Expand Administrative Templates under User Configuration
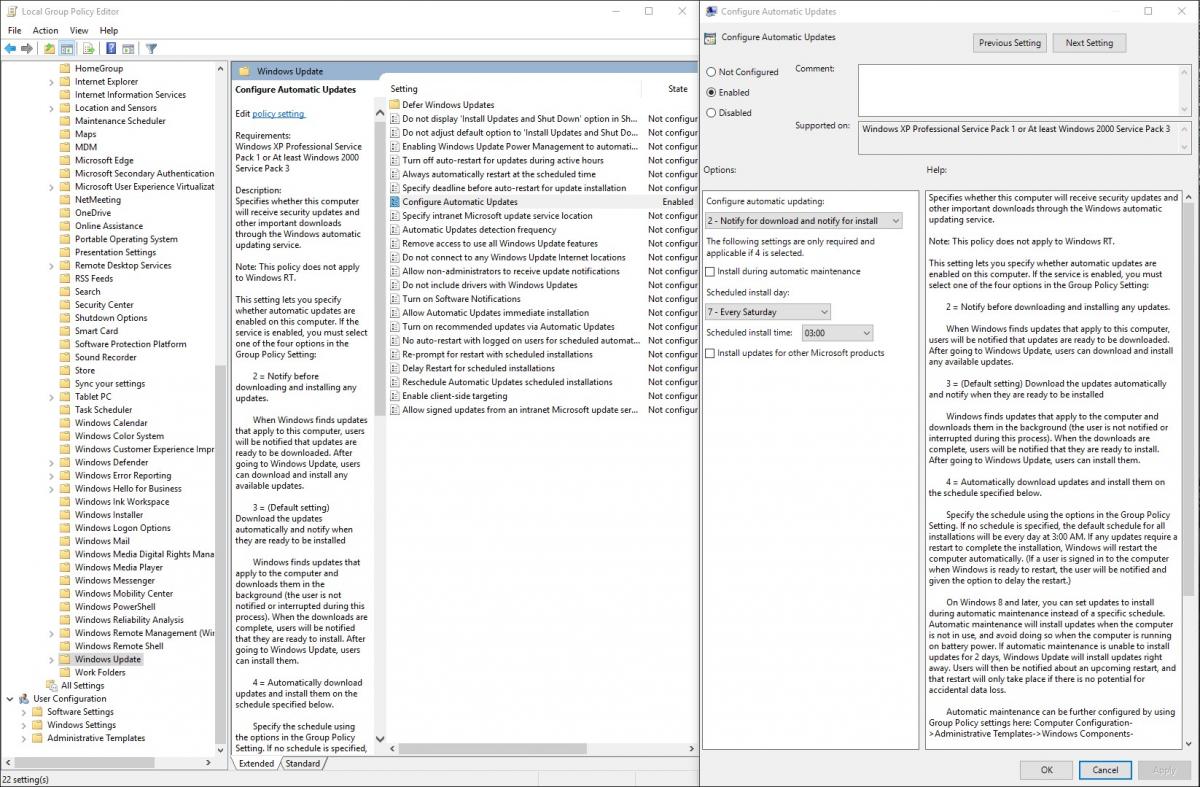This screenshot has width=1200, height=787. [24, 738]
